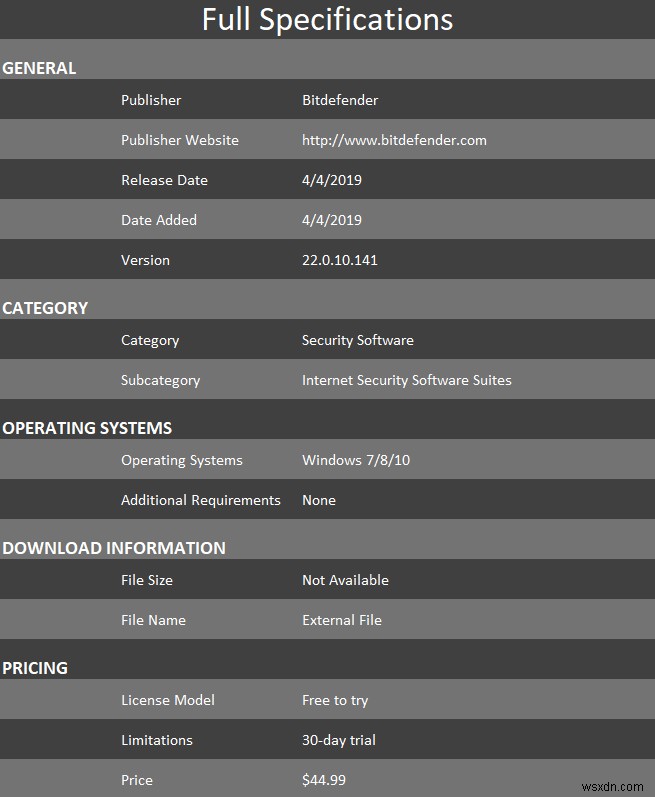
Task: Click the 'Publisher Website' label
Action: coord(180,140)
